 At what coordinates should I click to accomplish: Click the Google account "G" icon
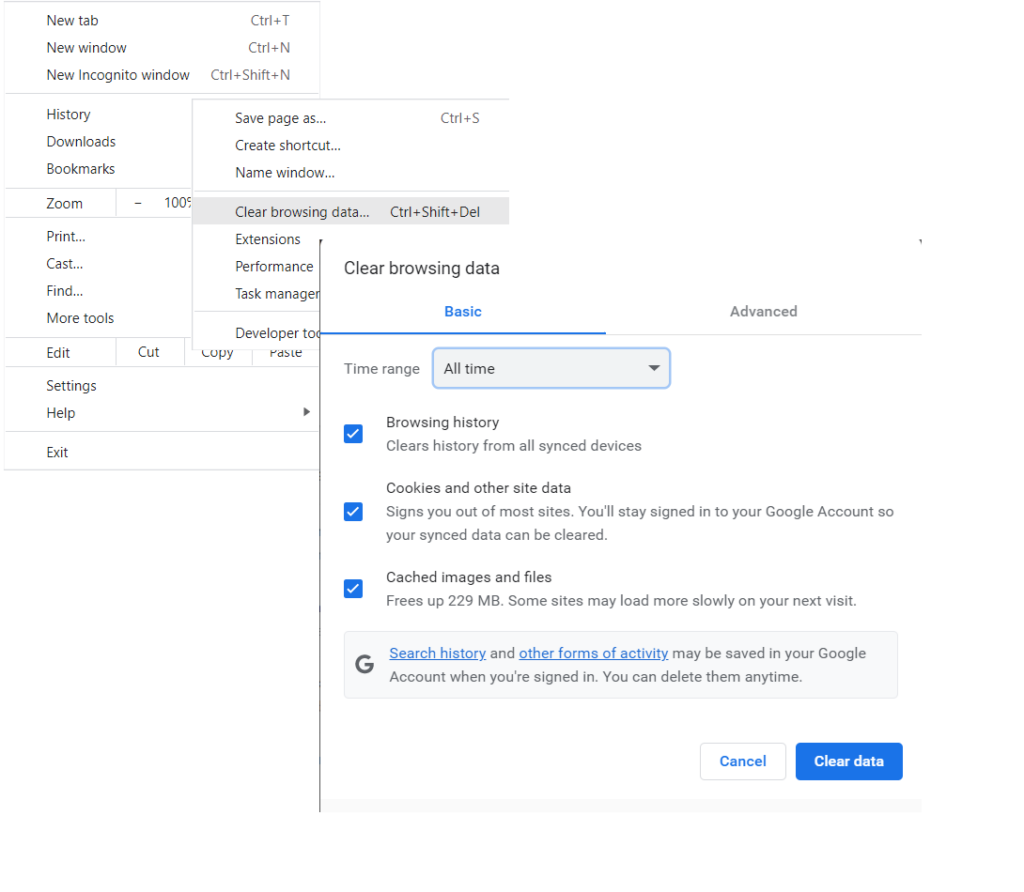pyautogui.click(x=364, y=664)
